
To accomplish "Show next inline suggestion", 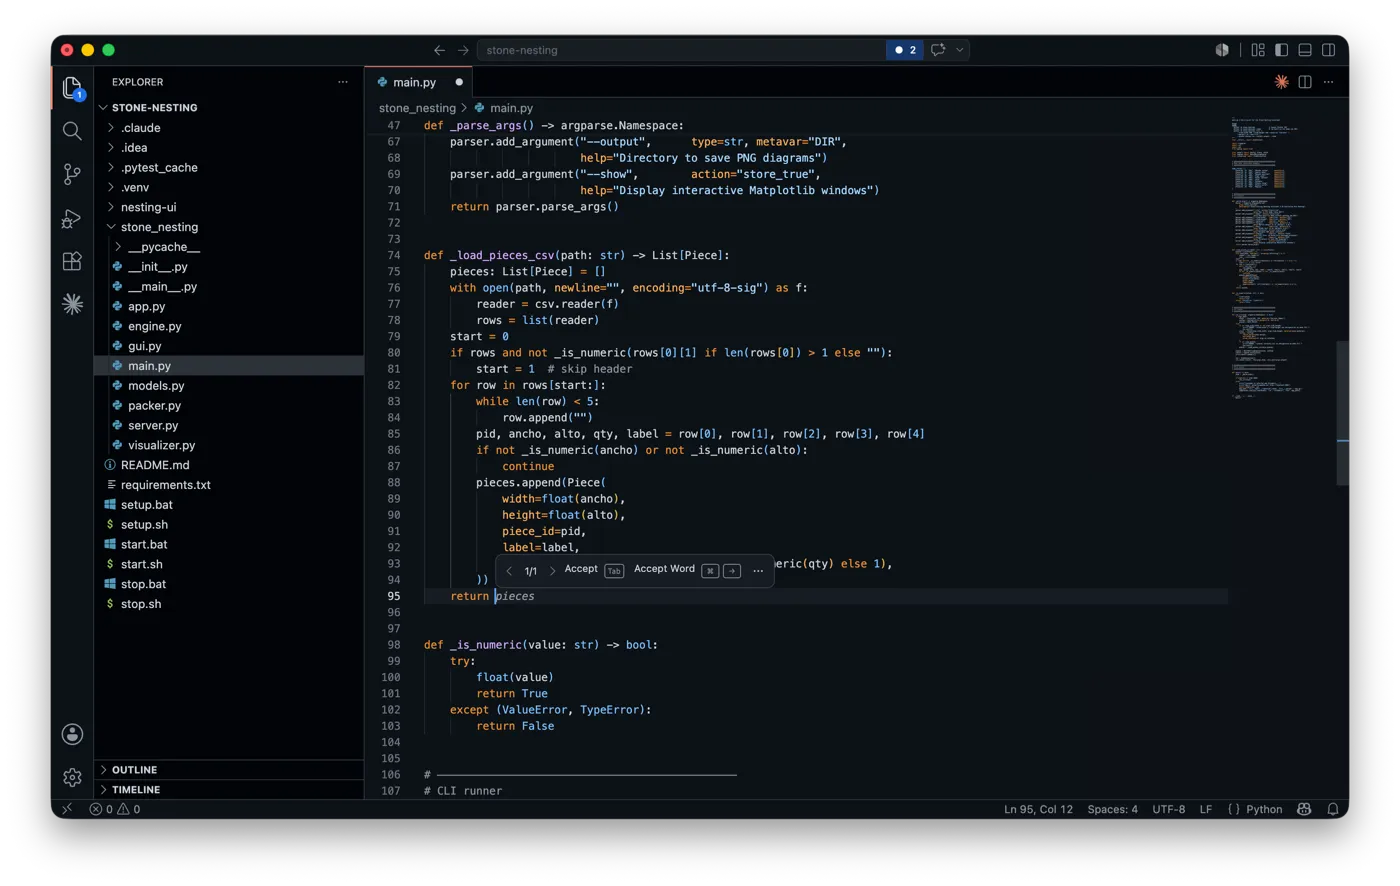I will pyautogui.click(x=552, y=571).
